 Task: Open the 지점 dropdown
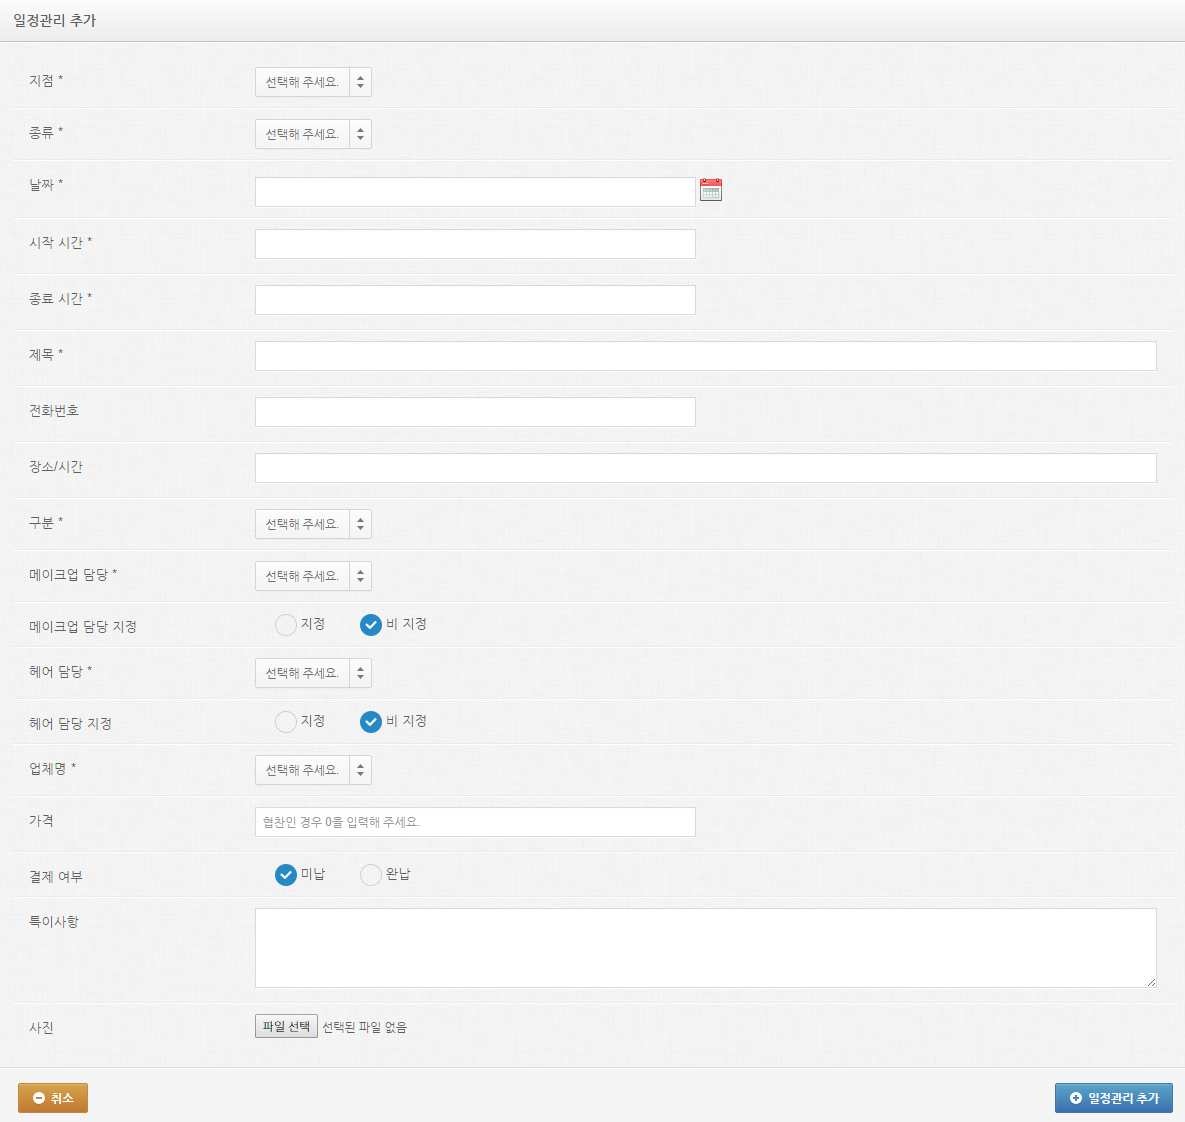click(313, 82)
